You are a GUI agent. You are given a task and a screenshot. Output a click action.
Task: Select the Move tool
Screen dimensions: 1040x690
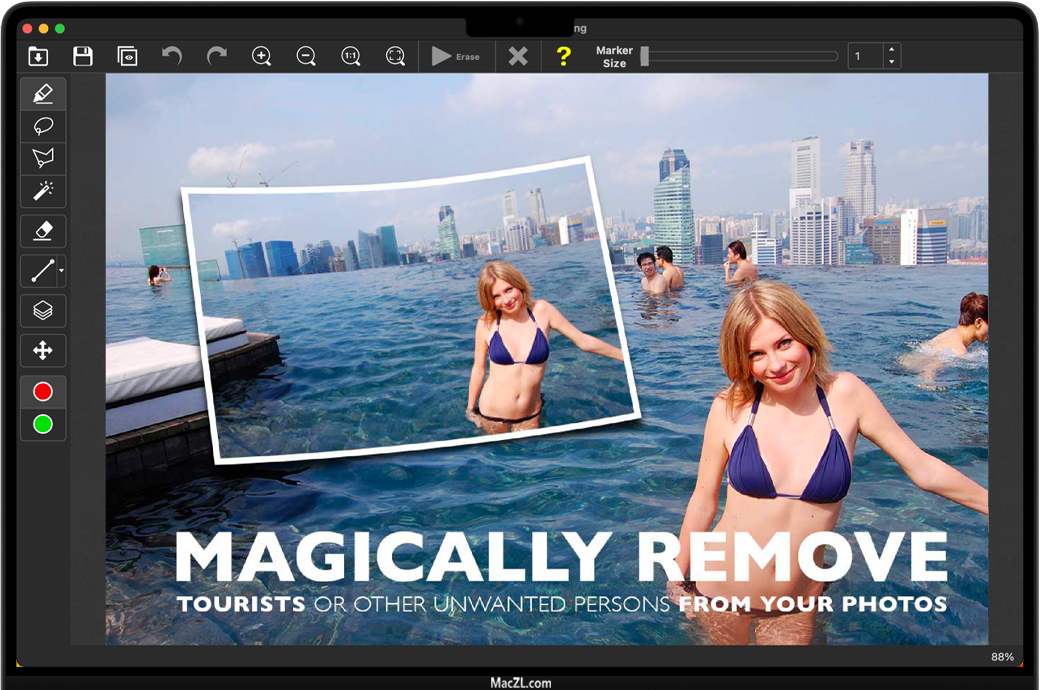click(43, 350)
